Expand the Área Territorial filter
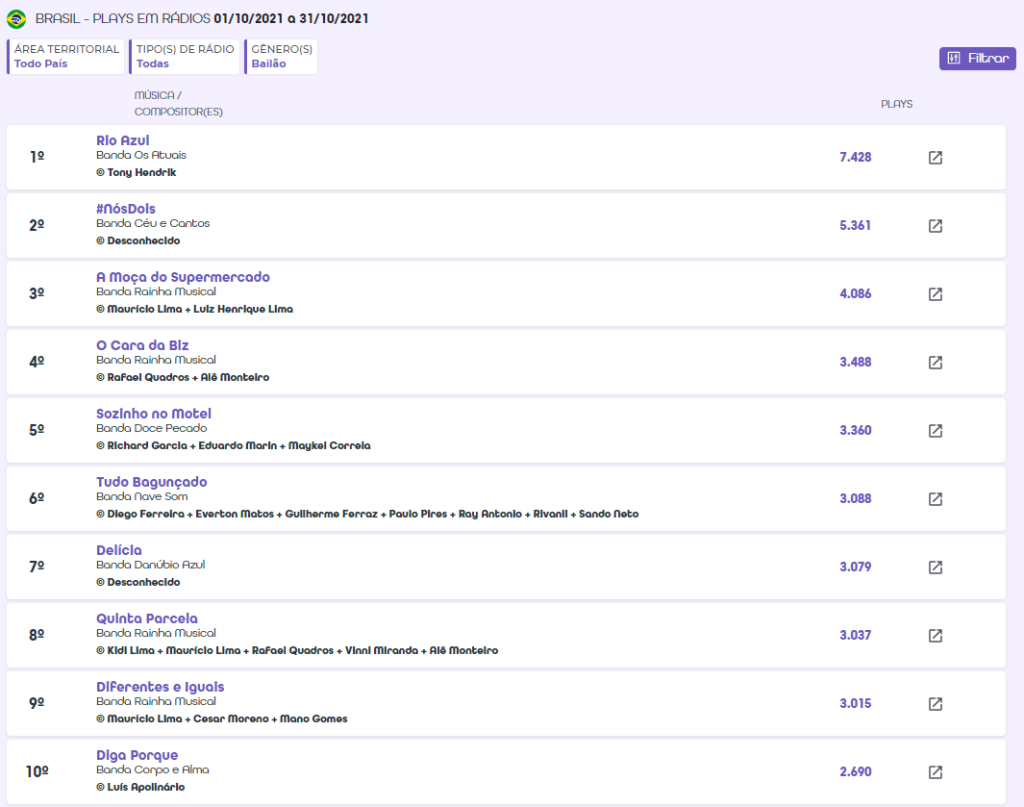This screenshot has height=807, width=1024. coord(66,56)
